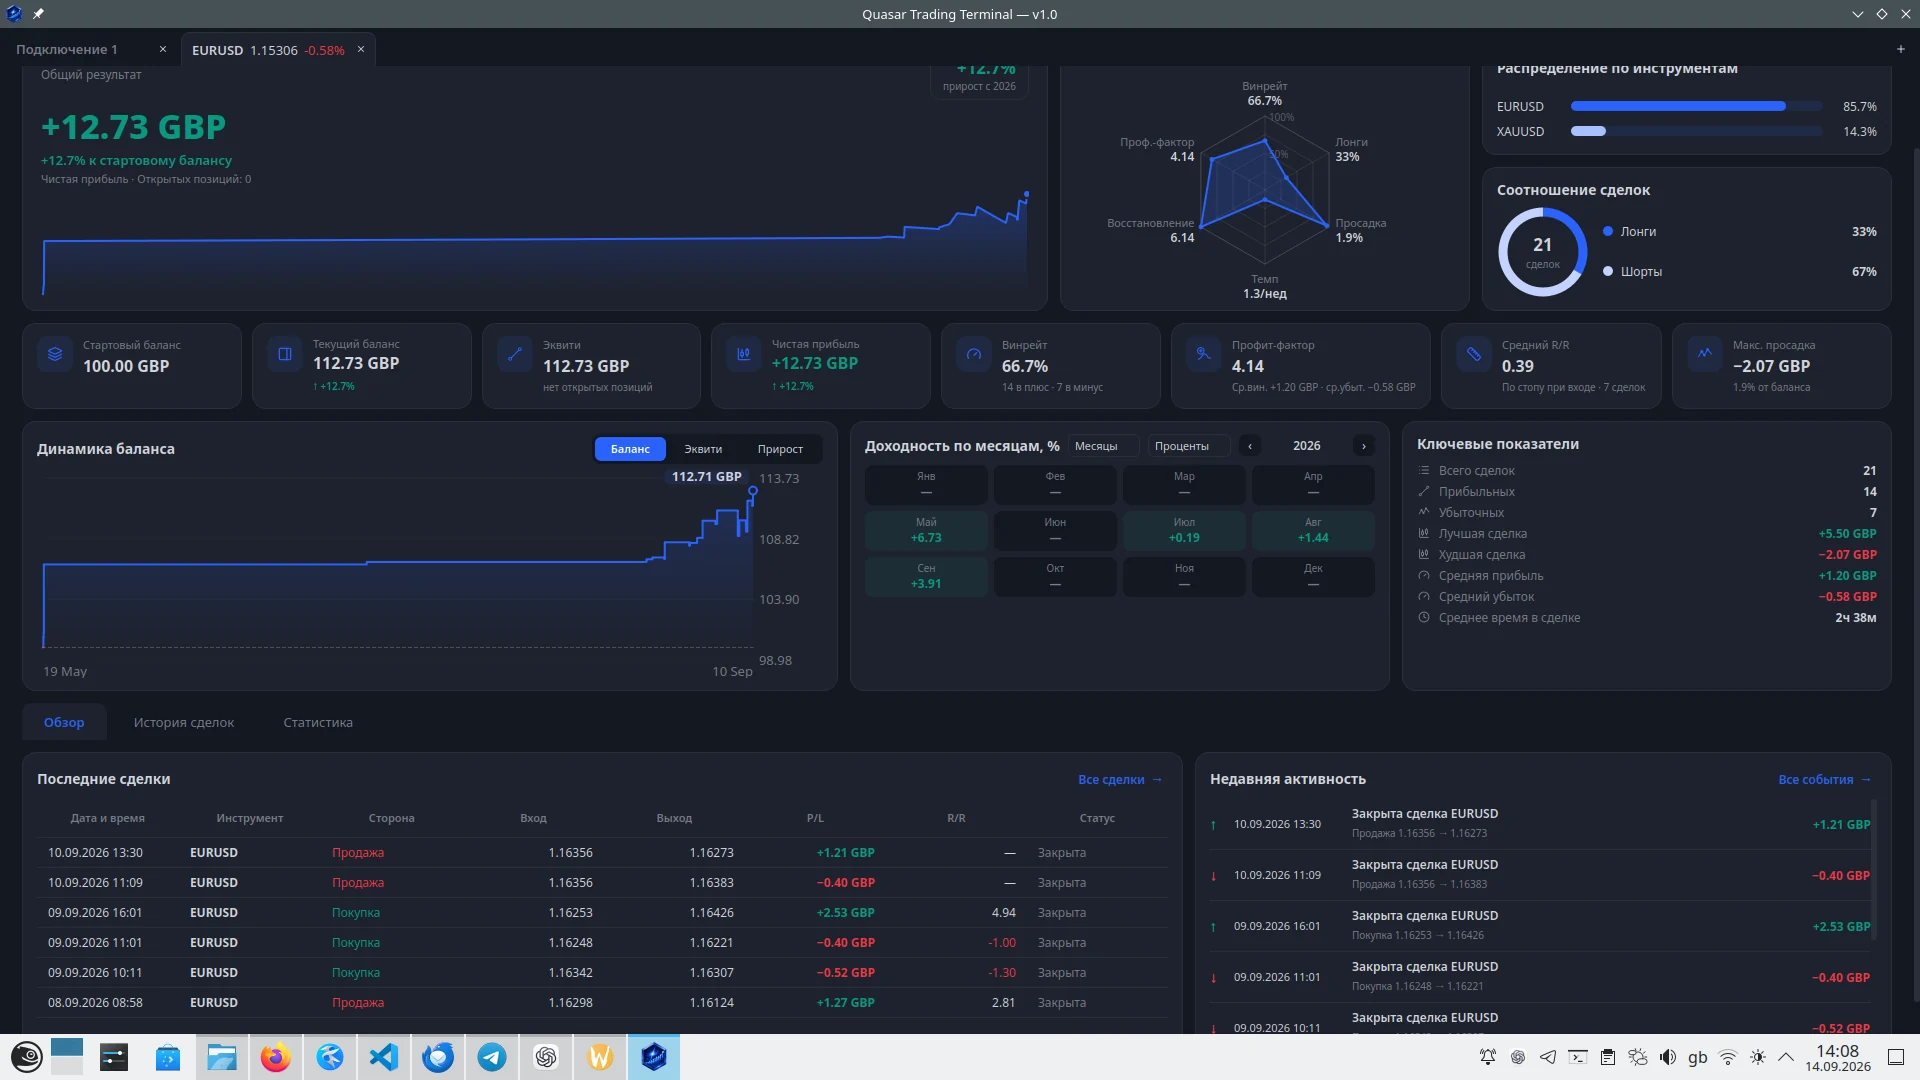This screenshot has height=1080, width=1920.
Task: Open the 'Обзор' tab
Action: (64, 722)
